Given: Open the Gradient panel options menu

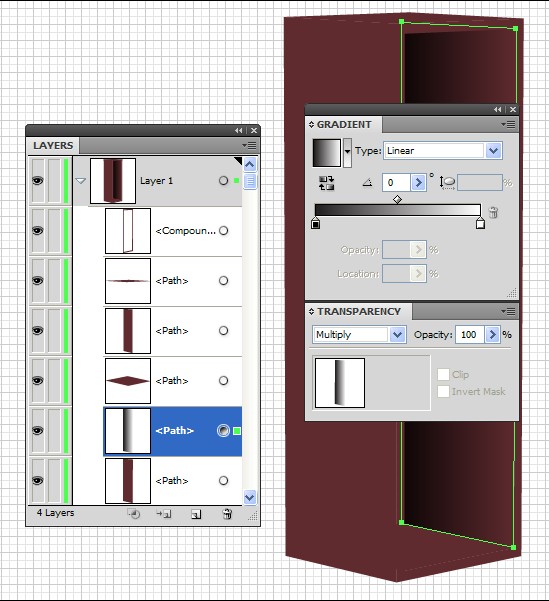Looking at the screenshot, I should point(508,124).
